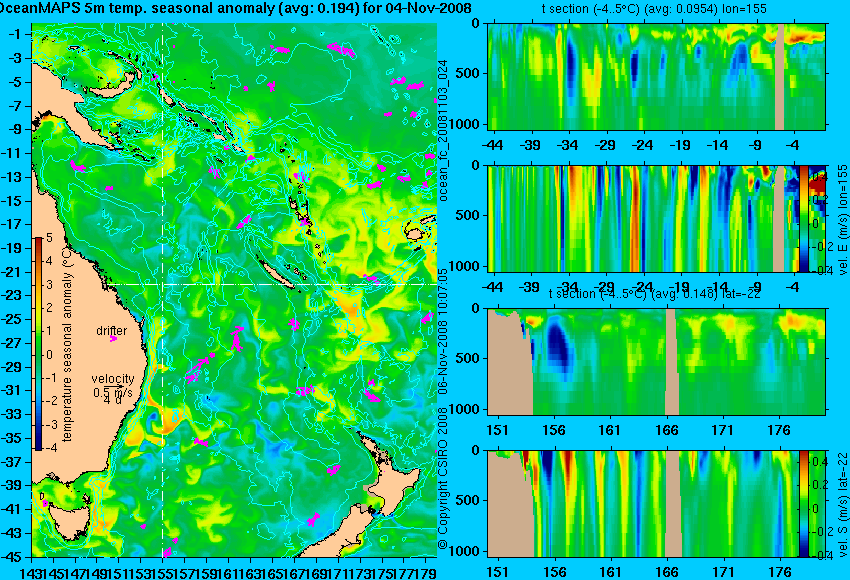This screenshot has width=850, height=580.
Task: Click the white dashed lon=155 line on the map
Action: pyautogui.click(x=162, y=290)
